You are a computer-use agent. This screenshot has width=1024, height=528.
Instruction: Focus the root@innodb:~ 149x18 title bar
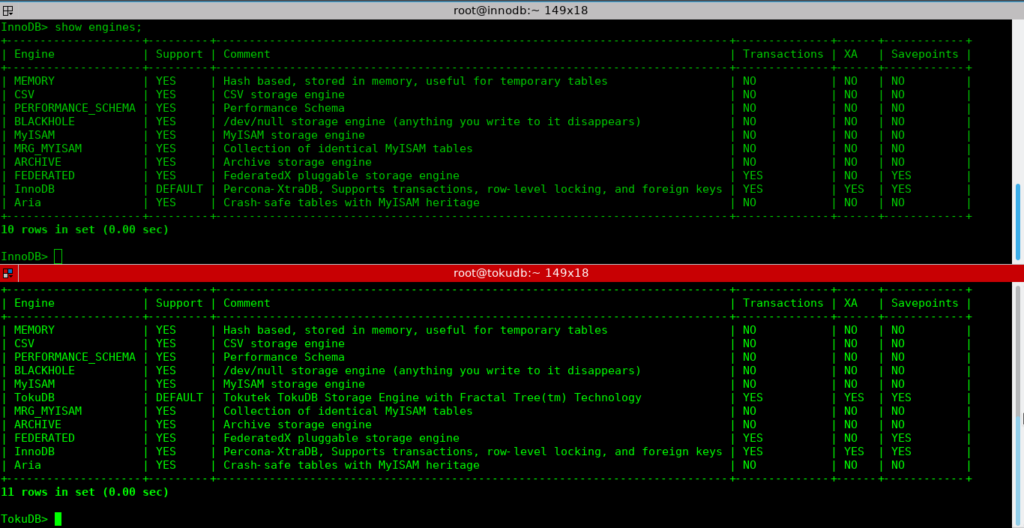pos(512,10)
